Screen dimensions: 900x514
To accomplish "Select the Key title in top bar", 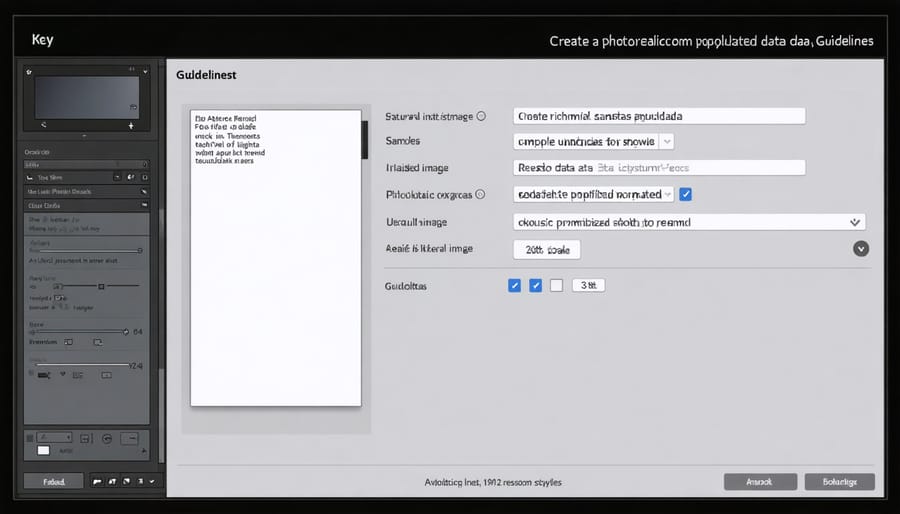I will (42, 41).
